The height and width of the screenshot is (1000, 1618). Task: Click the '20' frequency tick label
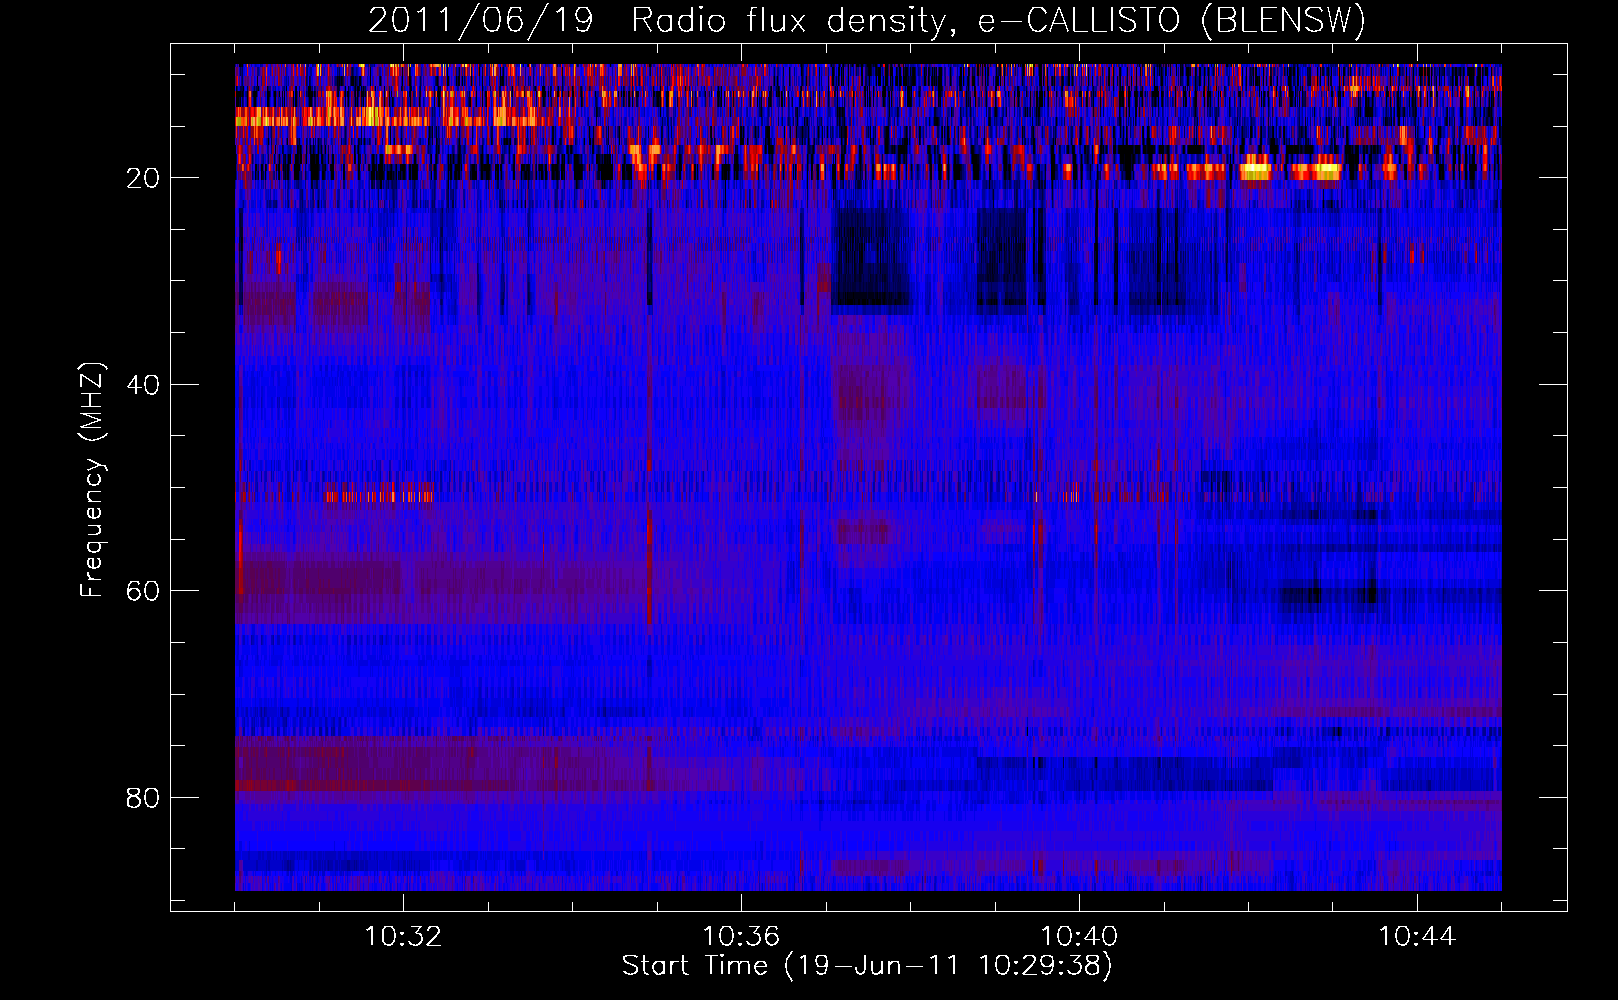point(144,178)
